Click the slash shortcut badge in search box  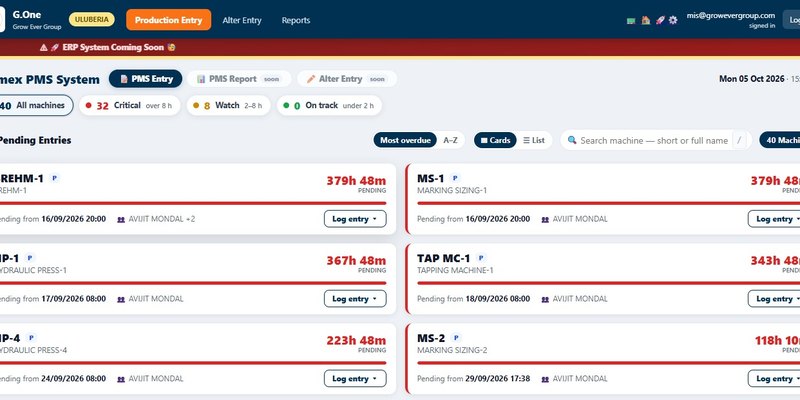pyautogui.click(x=739, y=140)
